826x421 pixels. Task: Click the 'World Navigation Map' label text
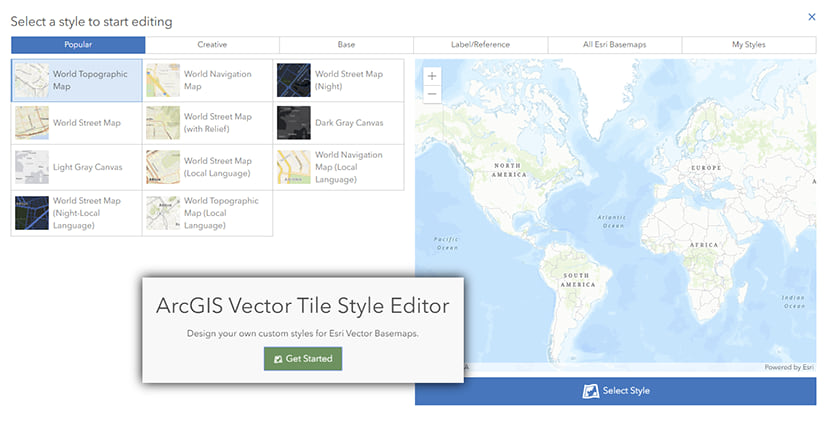tap(218, 80)
